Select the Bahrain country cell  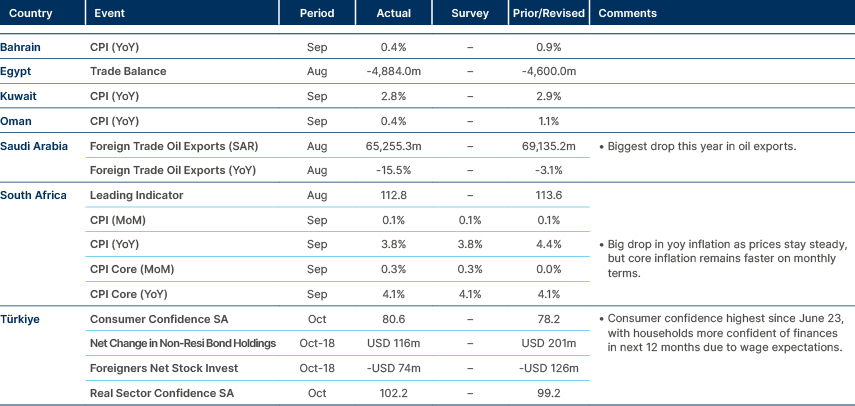[x=20, y=48]
